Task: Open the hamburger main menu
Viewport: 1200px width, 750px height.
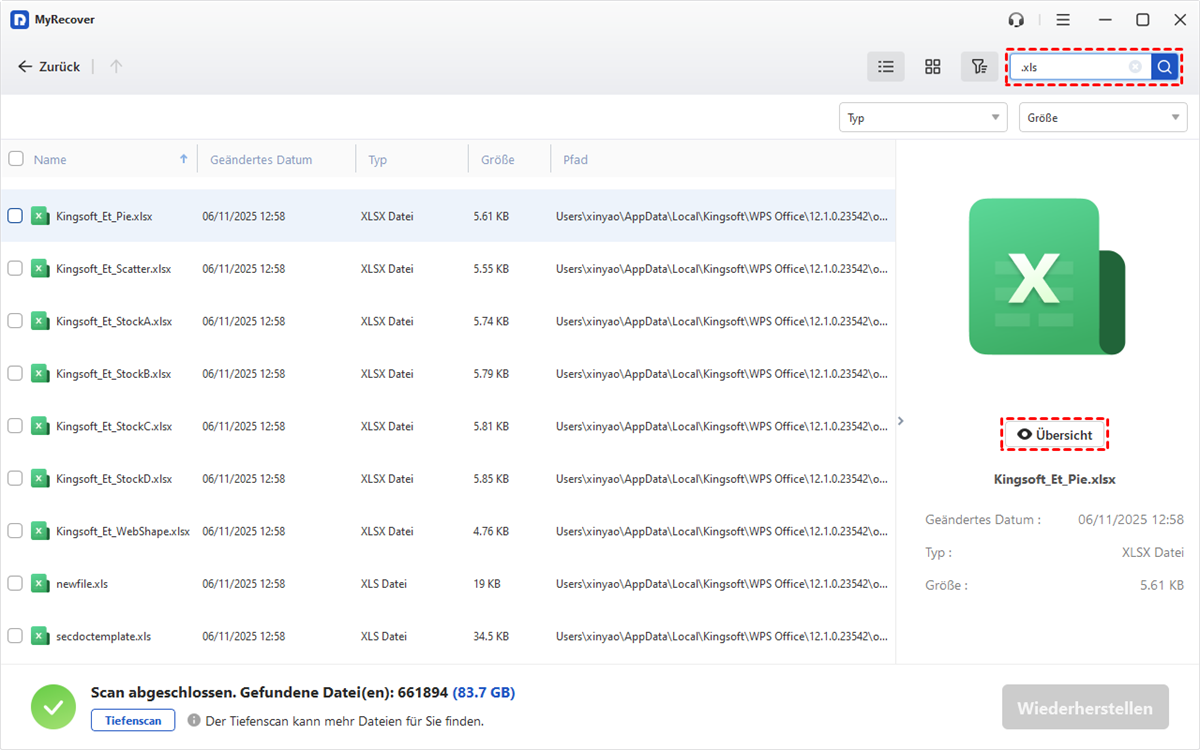Action: pyautogui.click(x=1063, y=20)
